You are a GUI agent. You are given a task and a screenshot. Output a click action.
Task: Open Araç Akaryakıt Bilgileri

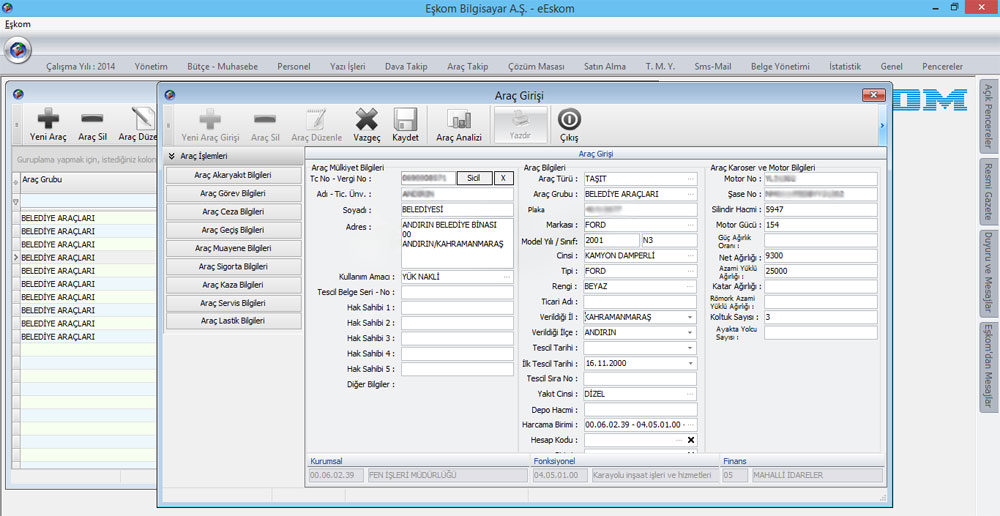pyautogui.click(x=233, y=175)
